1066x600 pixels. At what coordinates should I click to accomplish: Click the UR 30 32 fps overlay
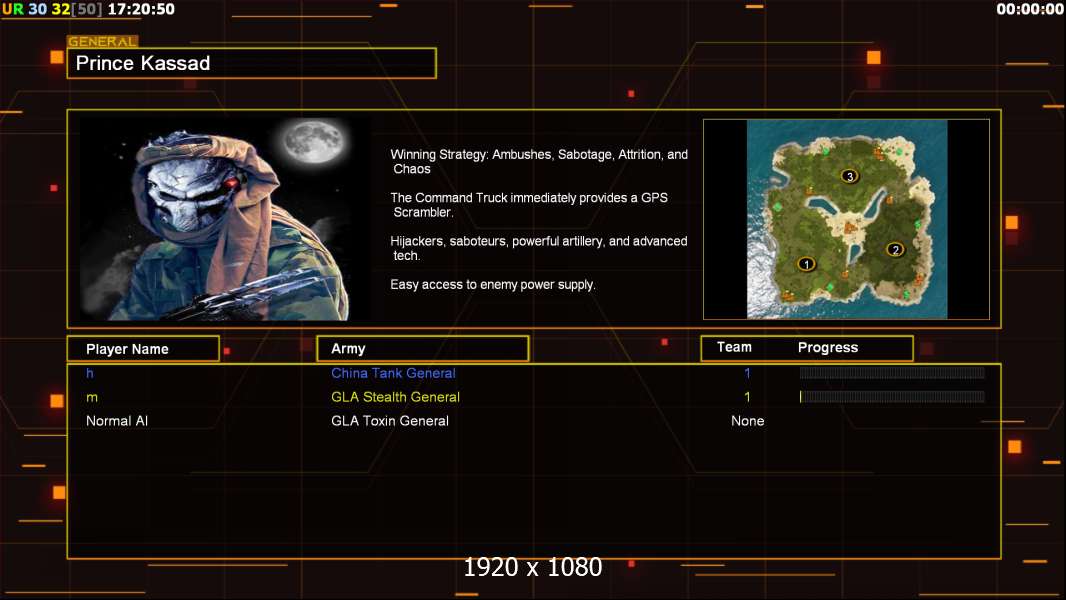pos(52,9)
